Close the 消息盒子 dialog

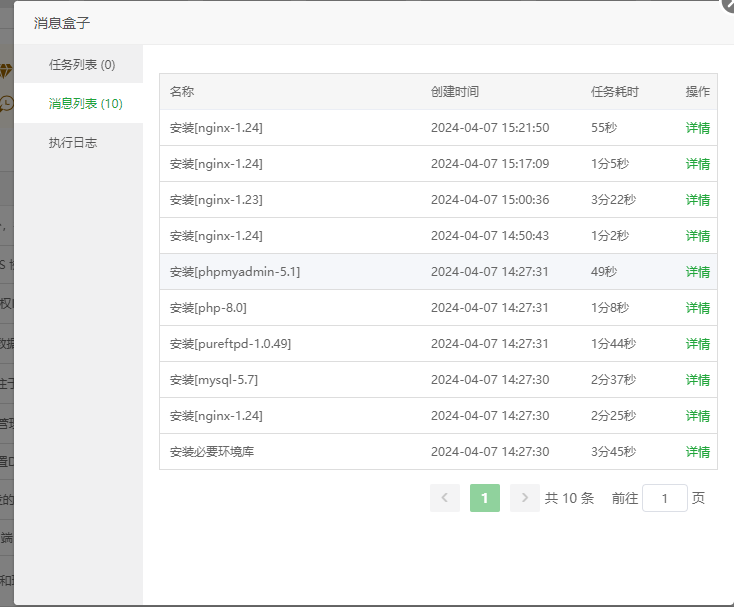coord(729,4)
